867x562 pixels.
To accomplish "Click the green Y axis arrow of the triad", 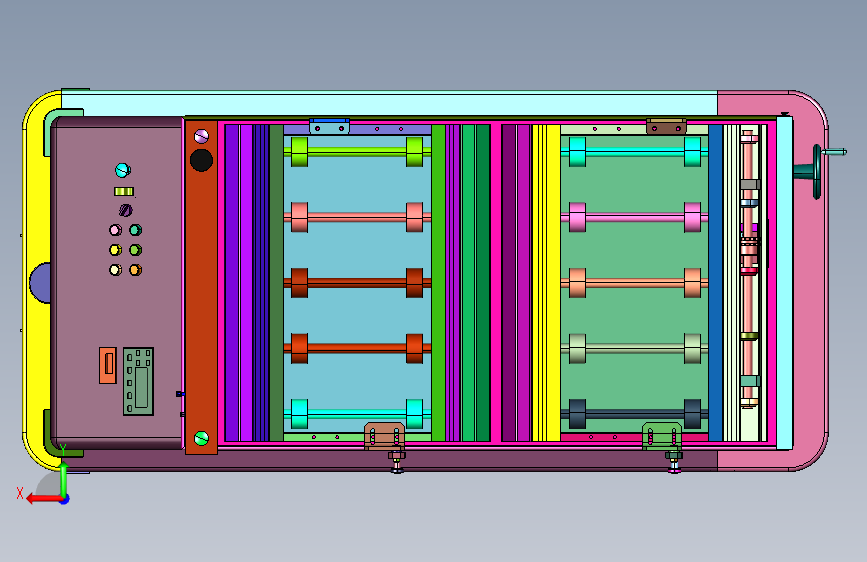I will pyautogui.click(x=64, y=480).
